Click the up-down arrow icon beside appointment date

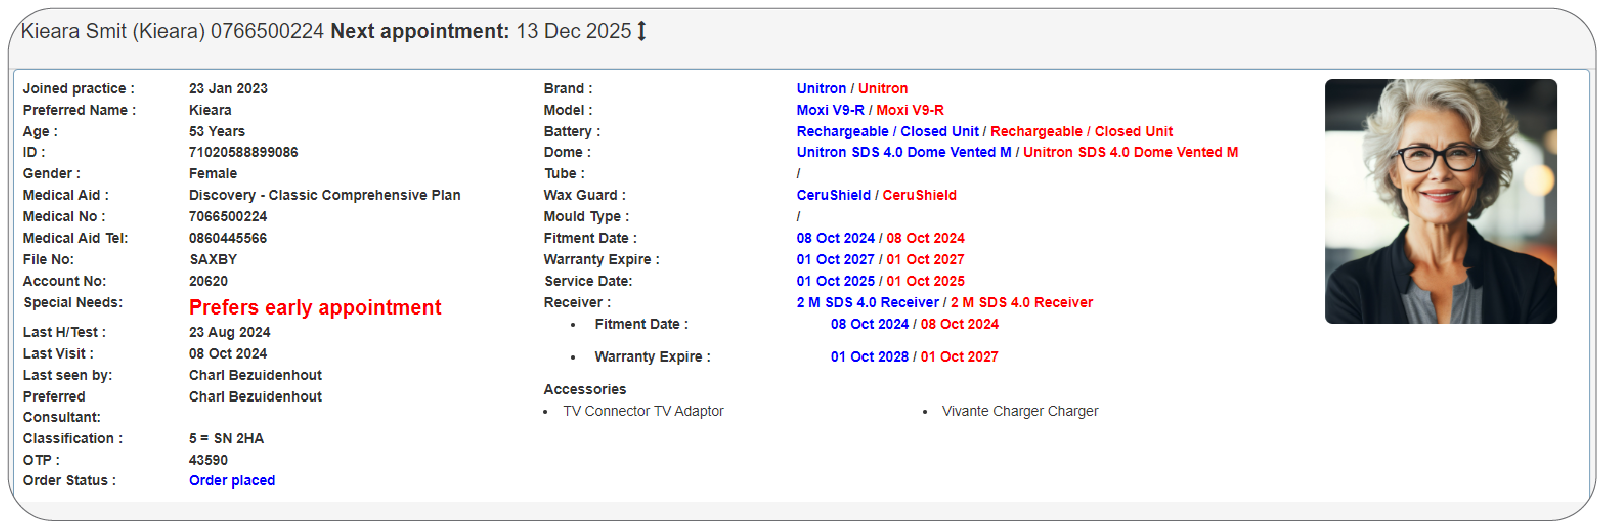[x=642, y=31]
